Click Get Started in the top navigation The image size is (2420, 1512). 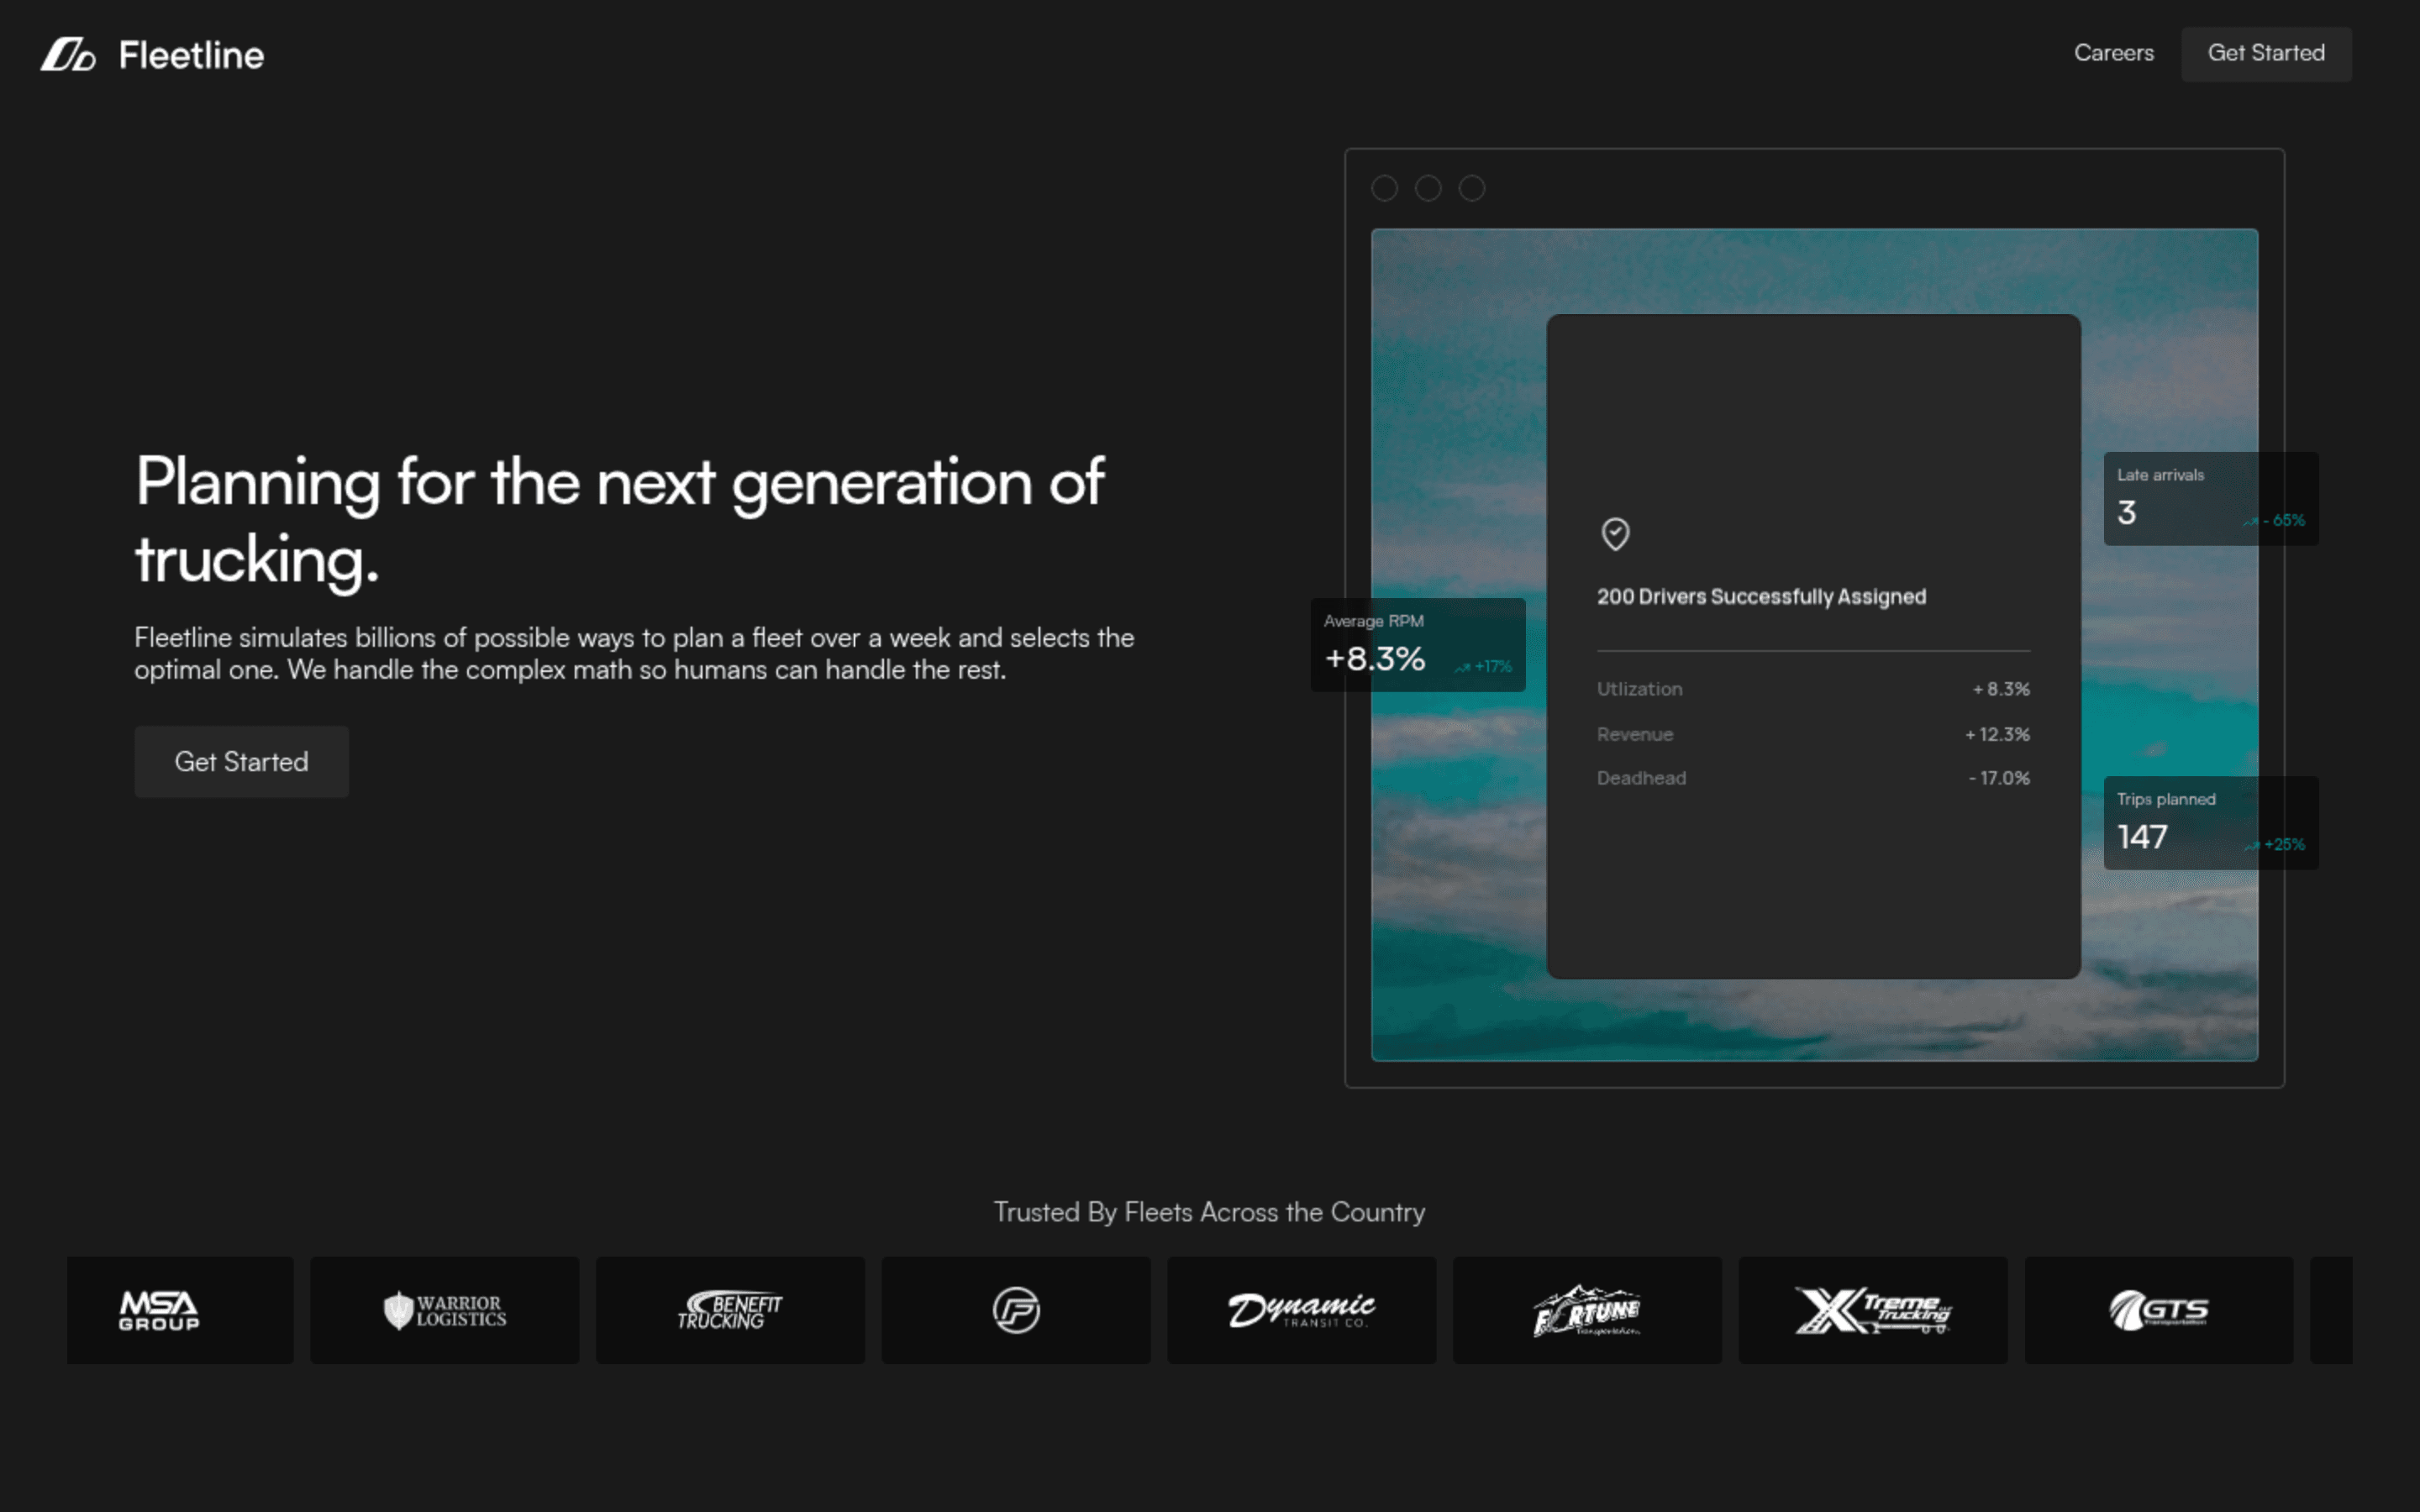pyautogui.click(x=2266, y=53)
